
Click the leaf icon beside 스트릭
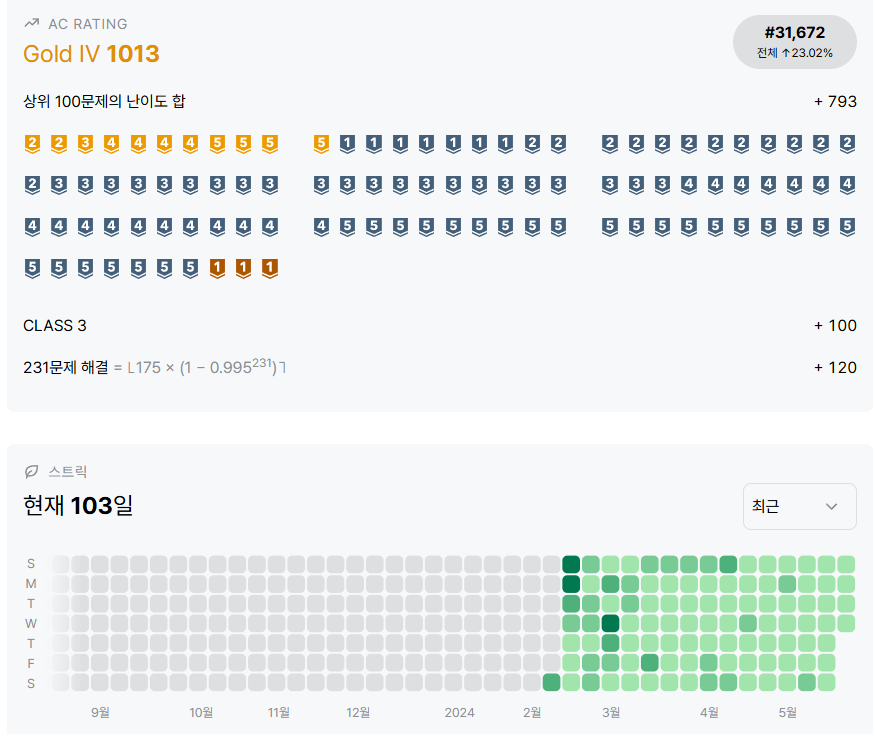coord(31,471)
